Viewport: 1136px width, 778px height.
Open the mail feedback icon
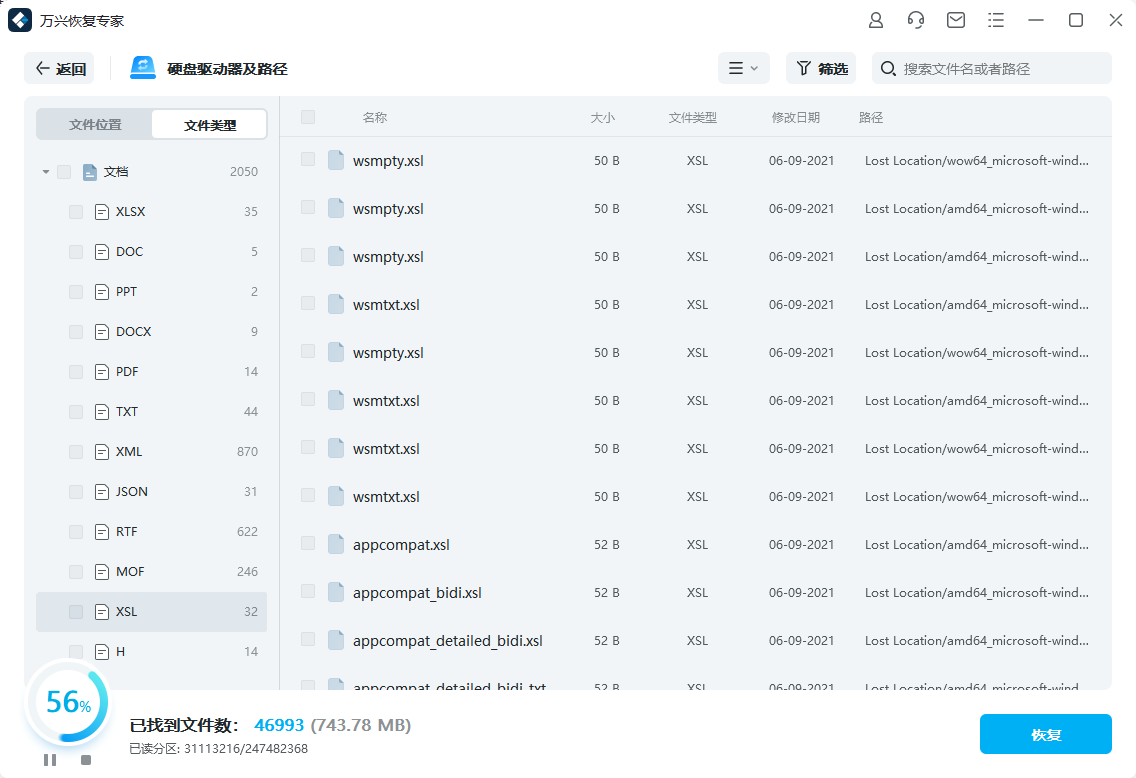click(956, 19)
